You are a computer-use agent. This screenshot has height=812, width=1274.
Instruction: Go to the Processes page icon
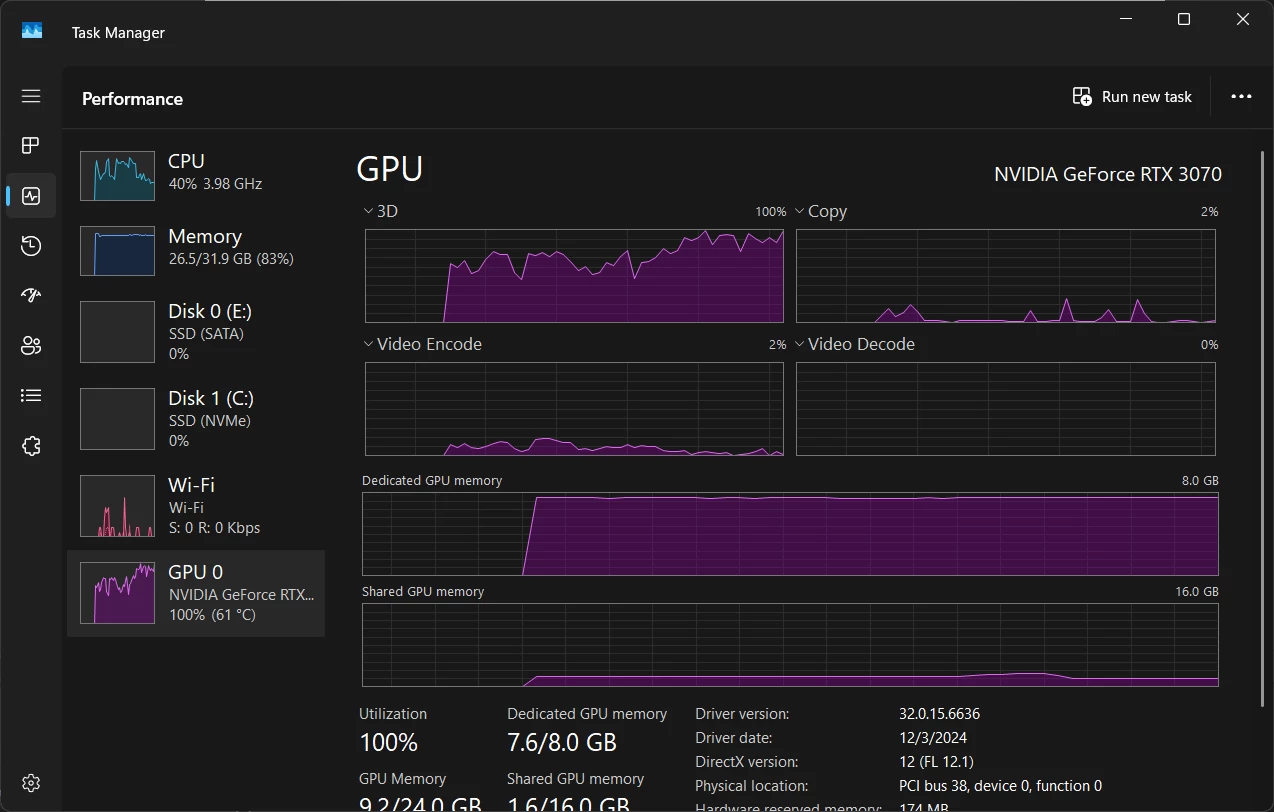coord(31,146)
